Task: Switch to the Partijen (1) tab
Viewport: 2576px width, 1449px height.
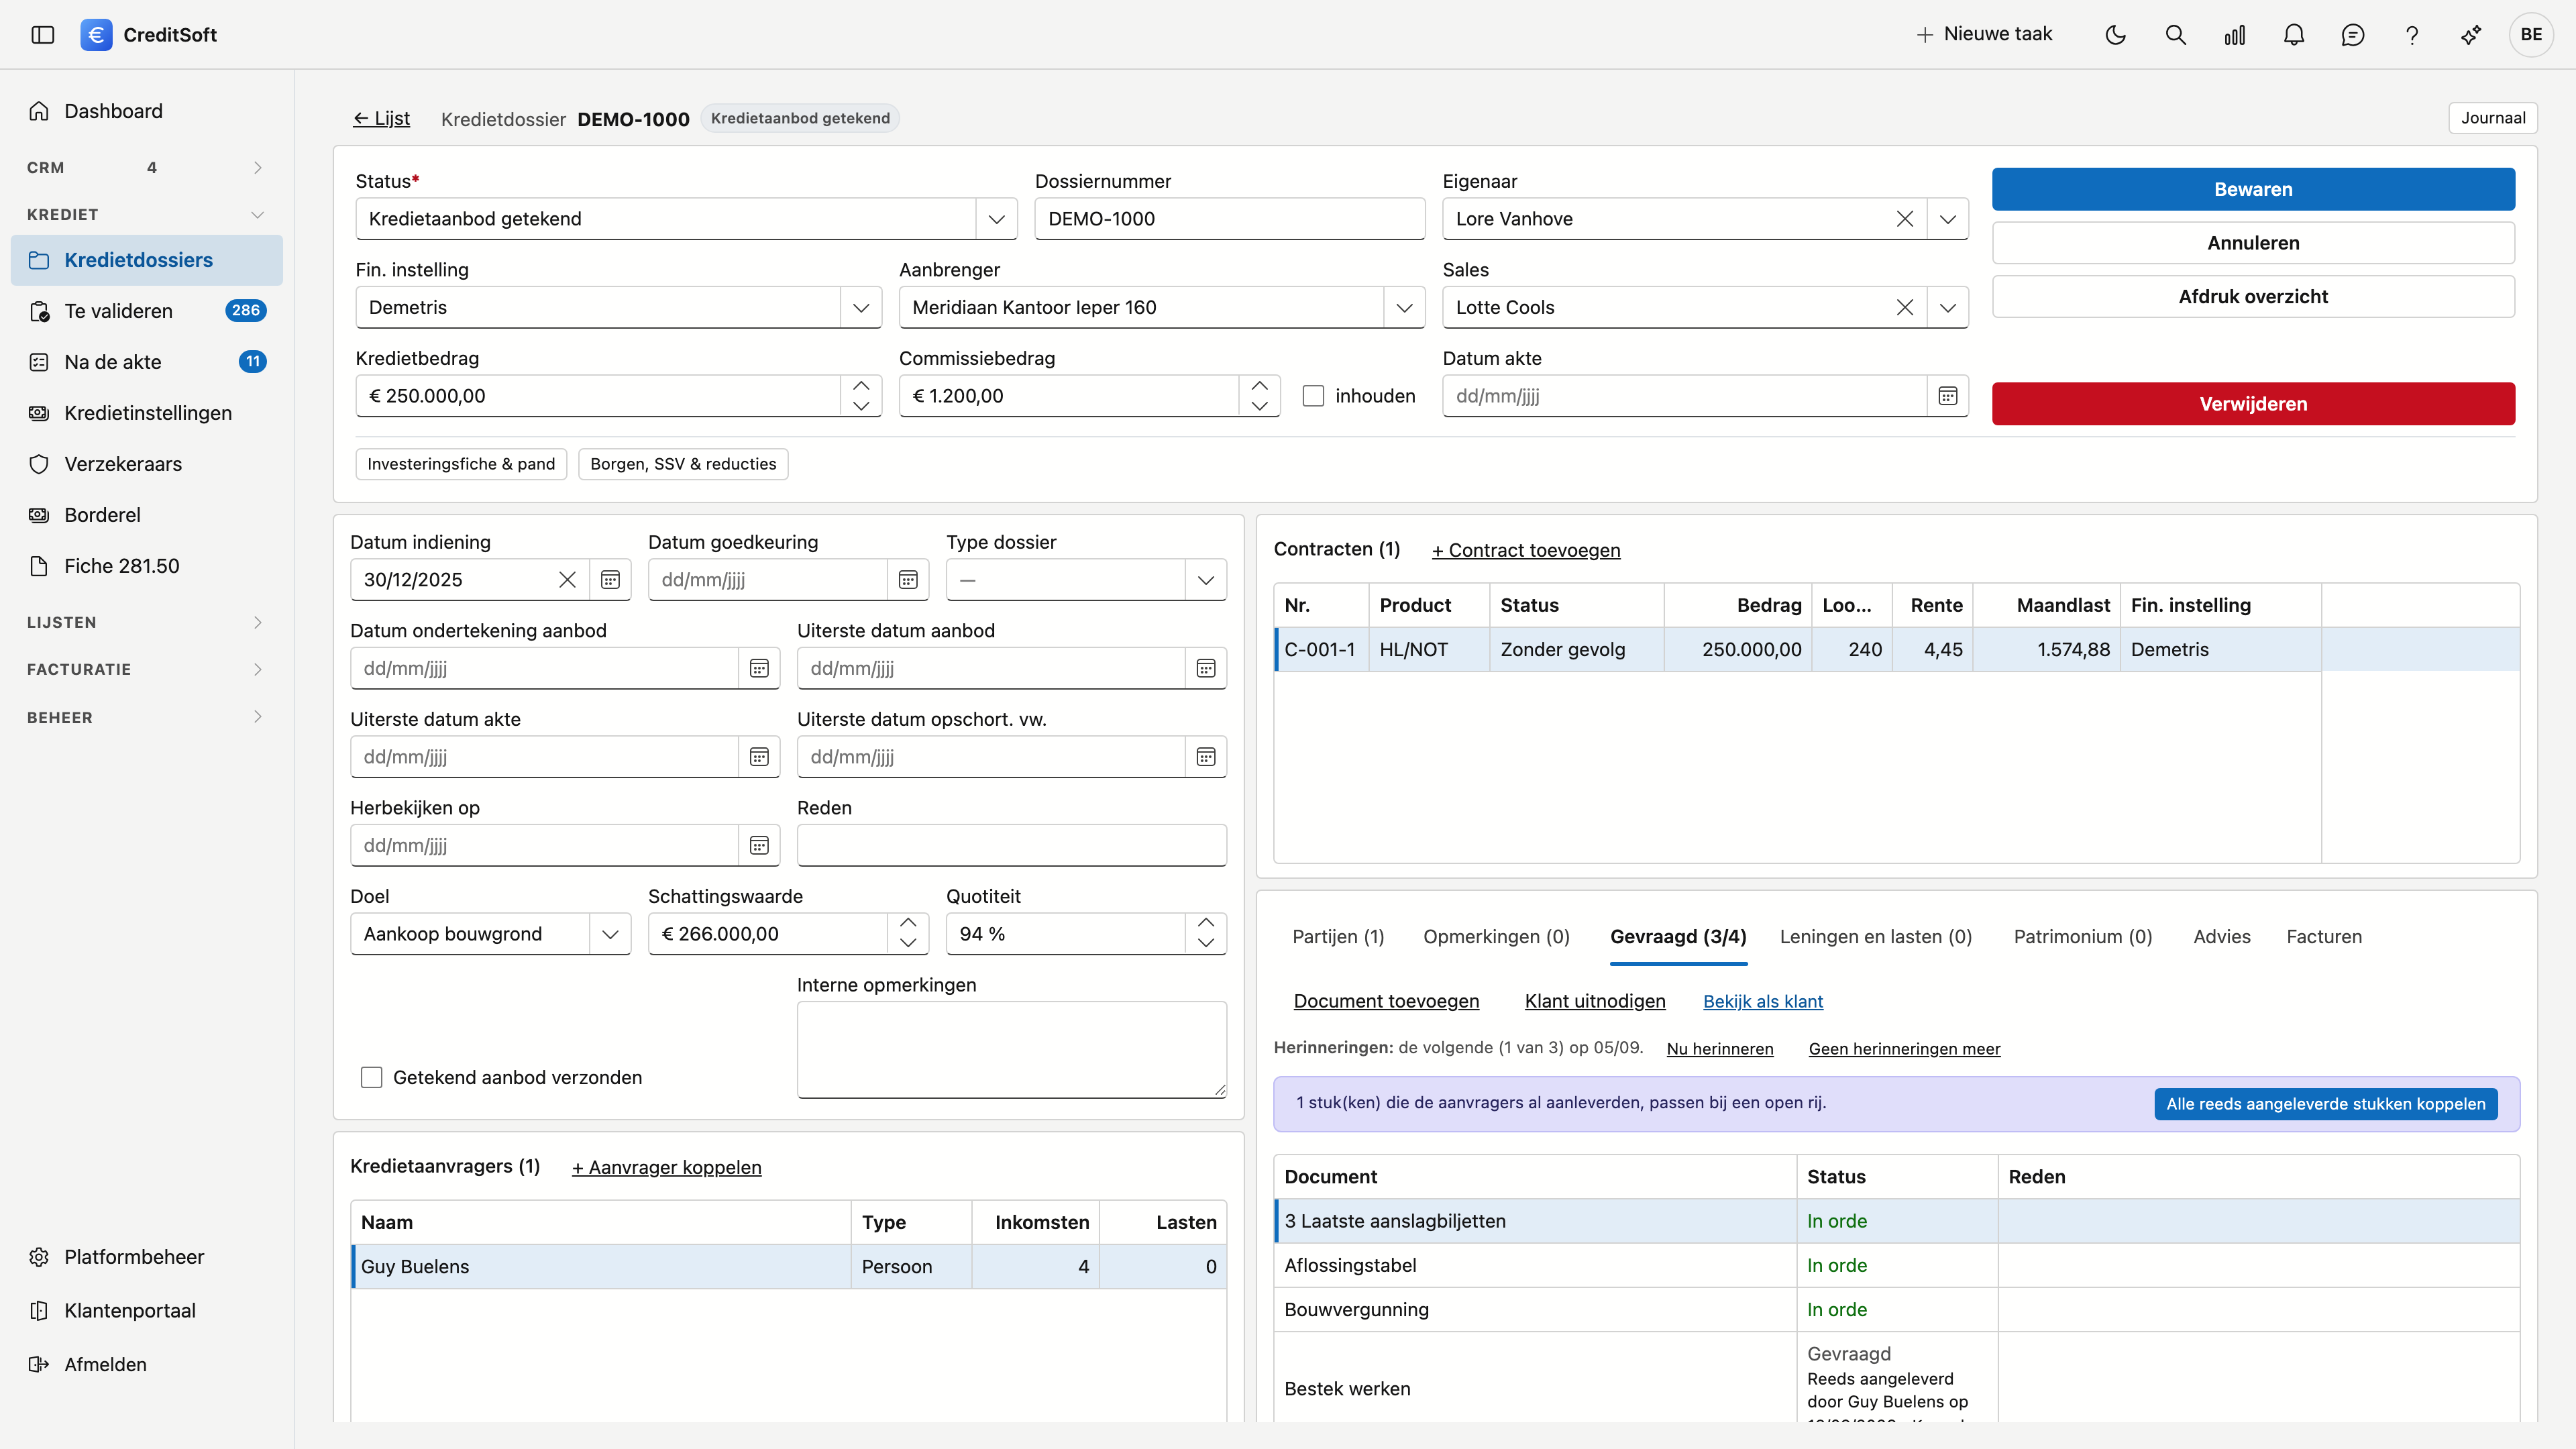Action: pyautogui.click(x=1338, y=937)
